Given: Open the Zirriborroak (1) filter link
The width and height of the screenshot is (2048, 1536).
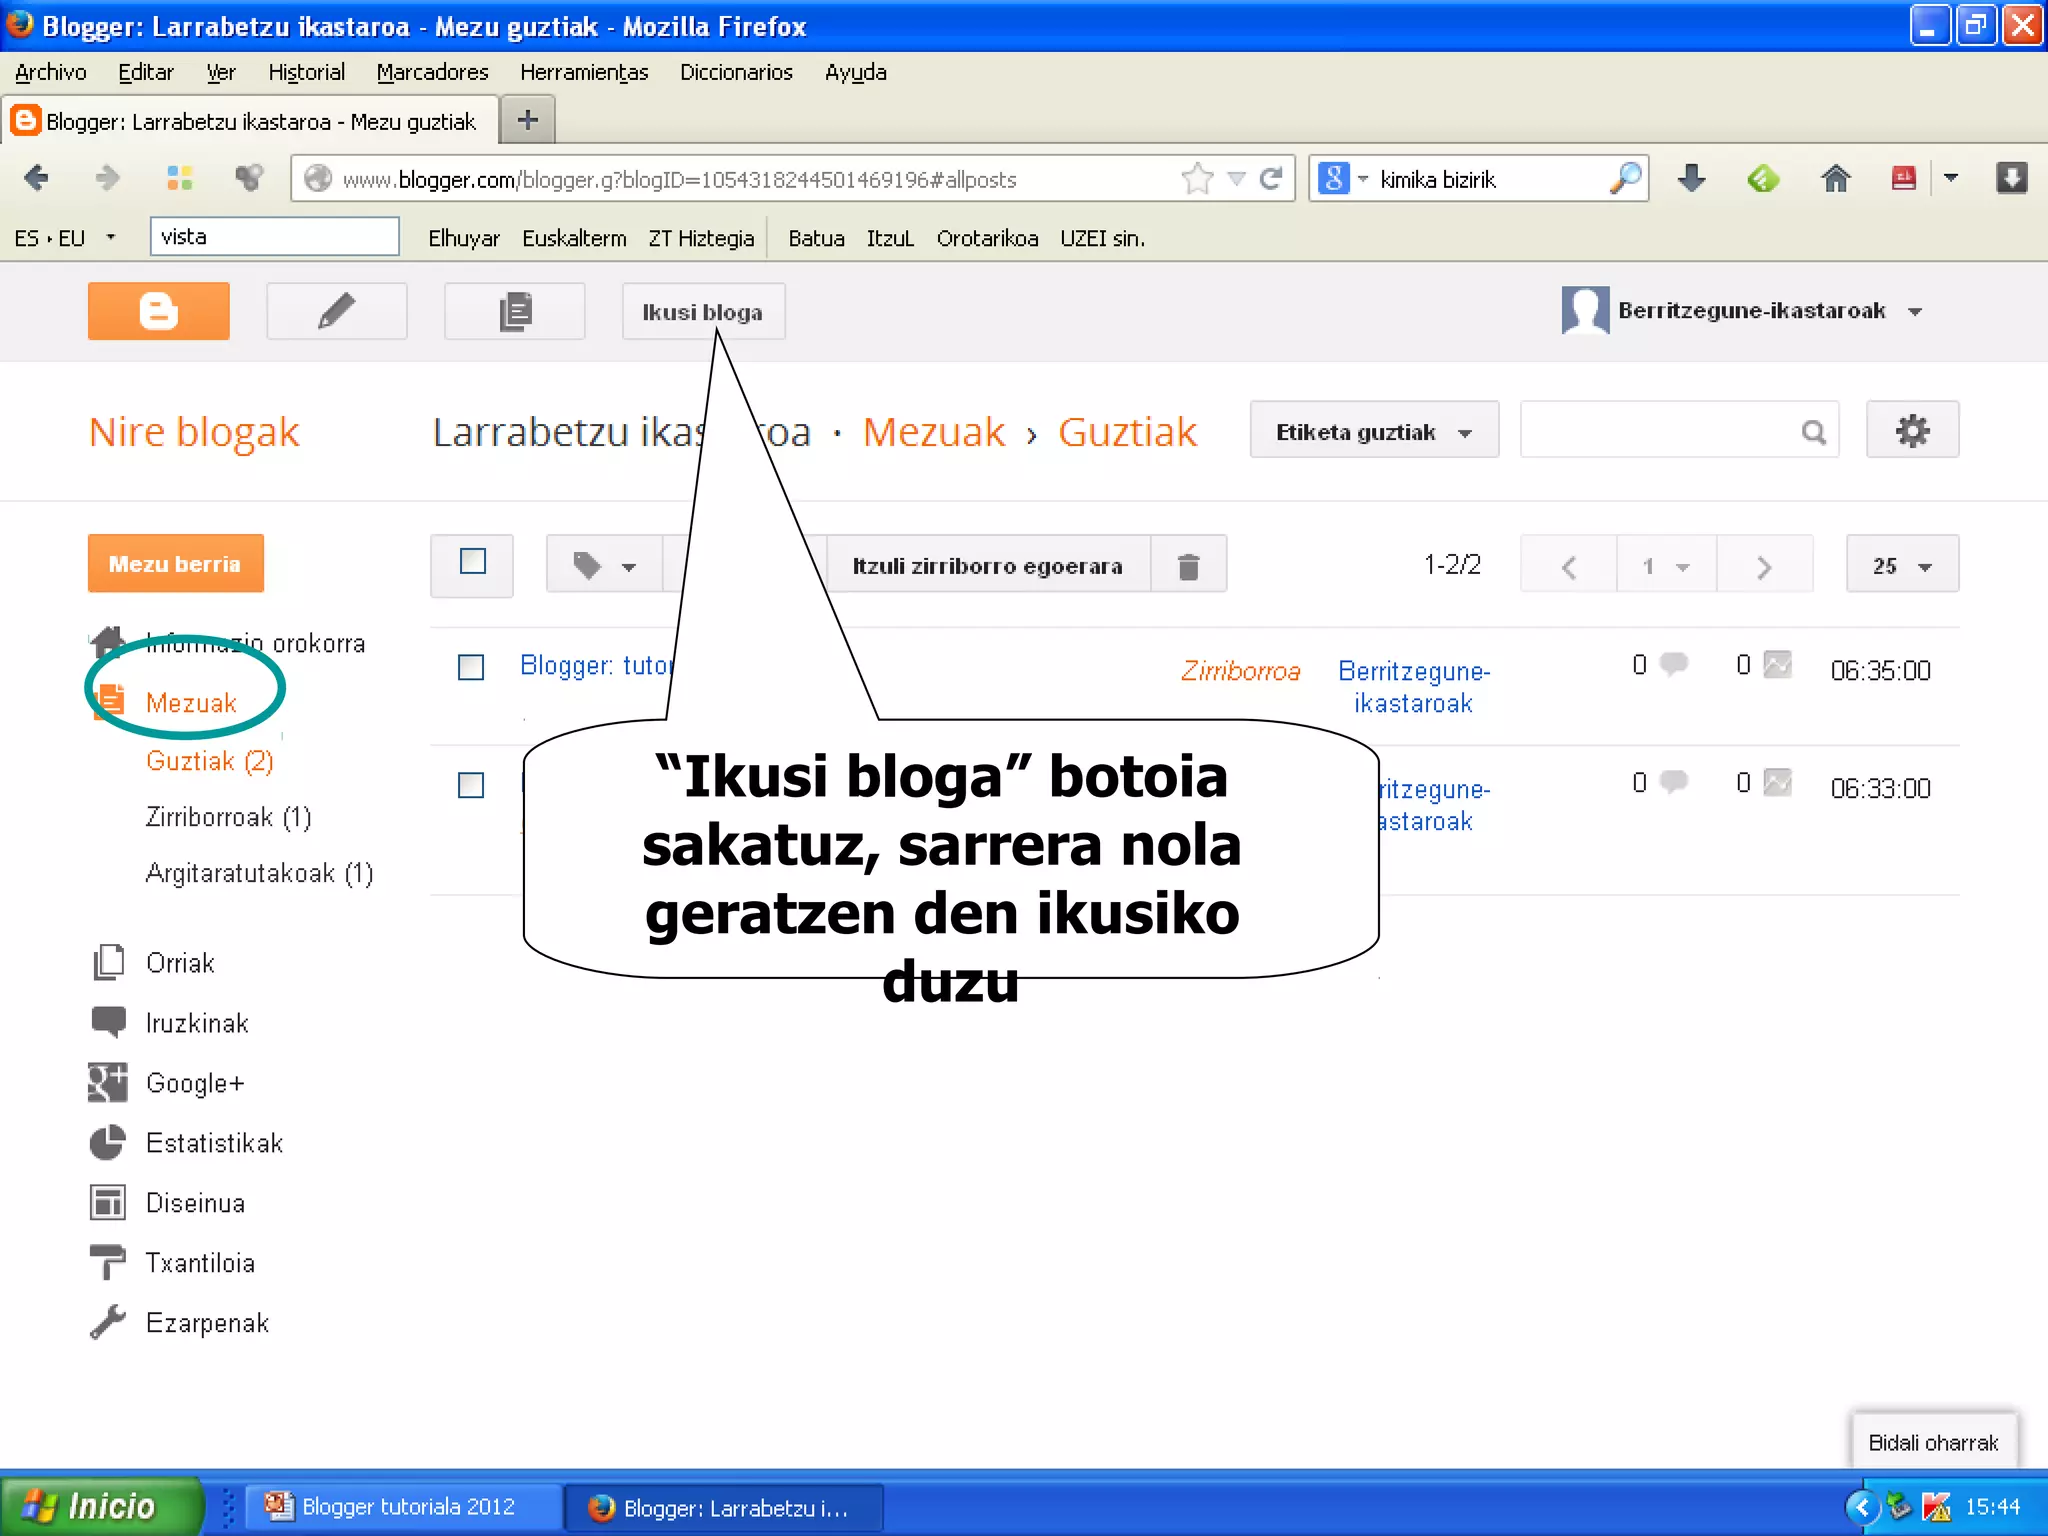Looking at the screenshot, I should 228,817.
